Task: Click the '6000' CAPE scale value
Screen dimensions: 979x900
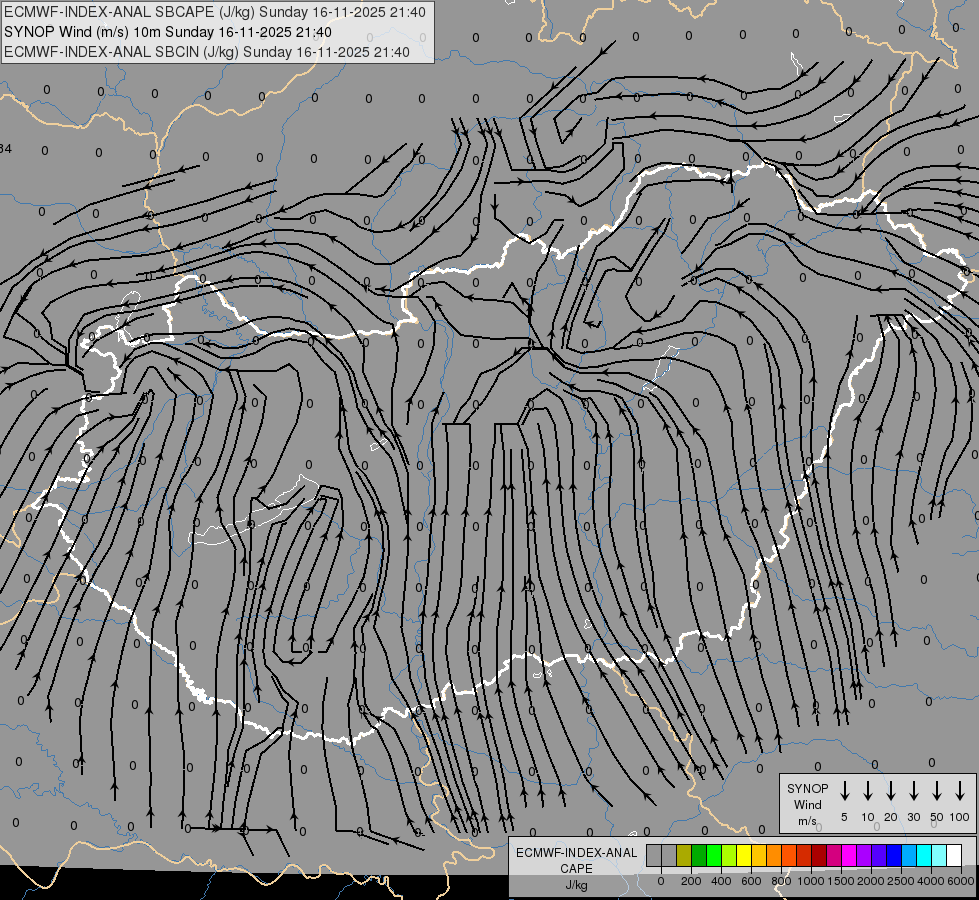Action: point(961,881)
